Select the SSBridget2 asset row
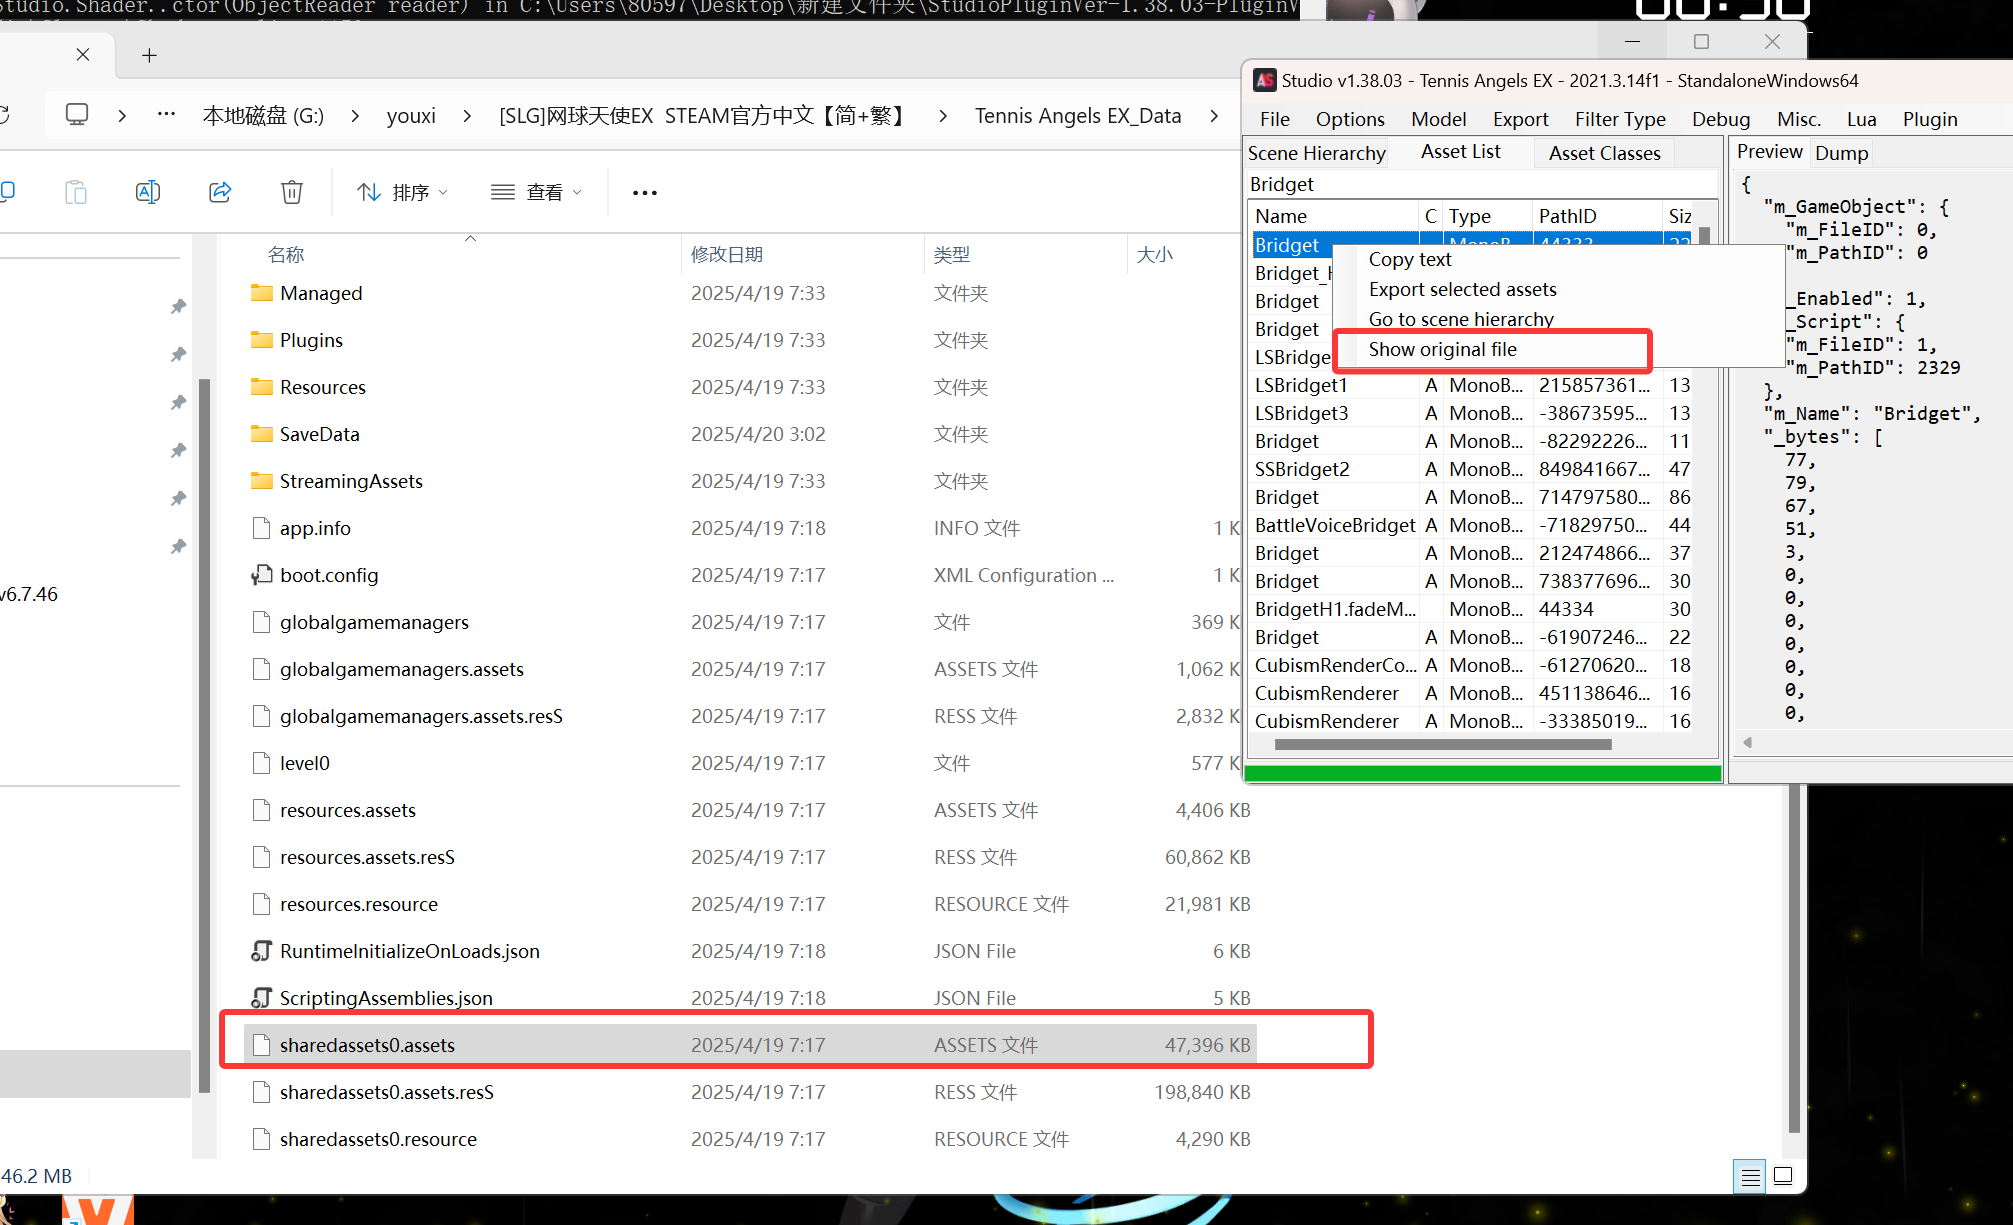The width and height of the screenshot is (2013, 1225). pos(1471,469)
